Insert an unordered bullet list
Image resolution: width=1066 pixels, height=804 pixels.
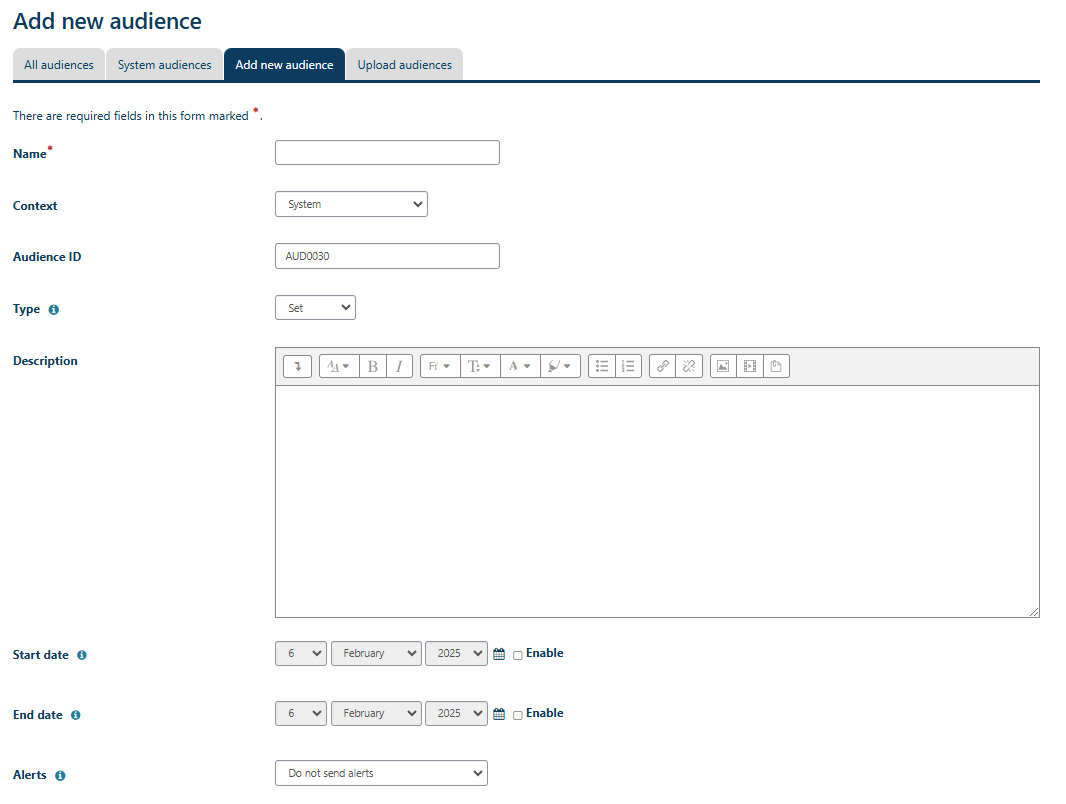click(602, 365)
